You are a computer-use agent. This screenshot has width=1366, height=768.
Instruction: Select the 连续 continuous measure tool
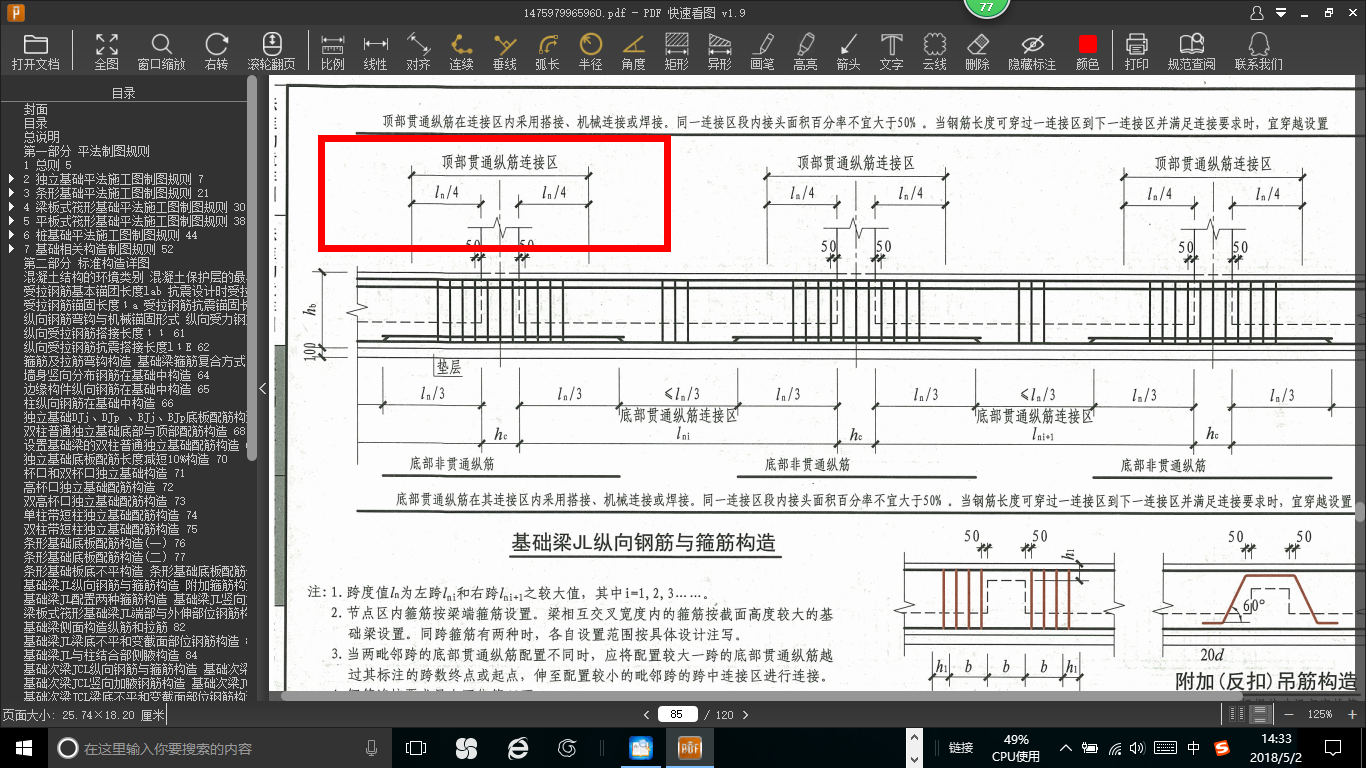[x=462, y=51]
